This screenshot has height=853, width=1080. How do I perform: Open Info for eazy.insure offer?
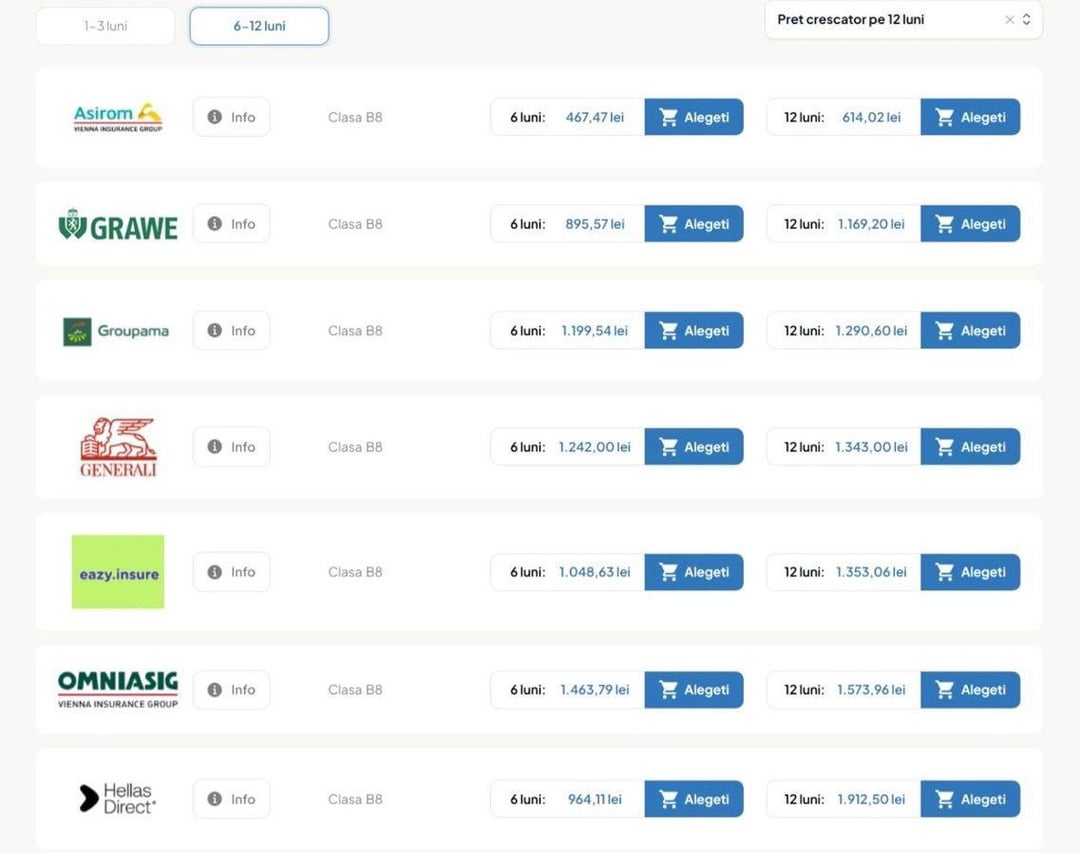click(231, 572)
